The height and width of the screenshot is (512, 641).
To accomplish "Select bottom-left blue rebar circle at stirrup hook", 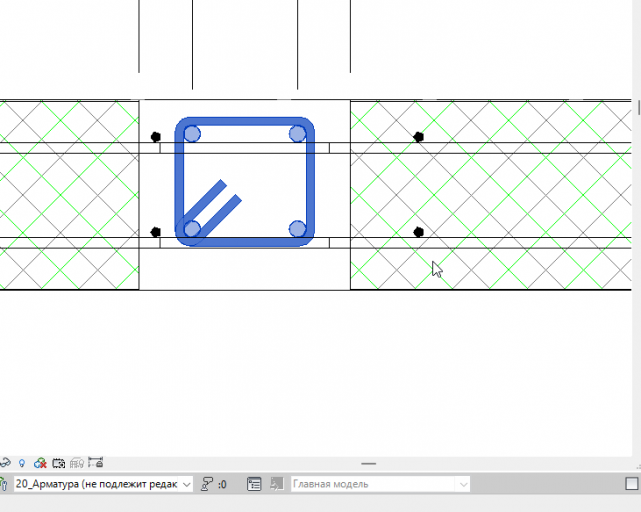I will pyautogui.click(x=192, y=229).
